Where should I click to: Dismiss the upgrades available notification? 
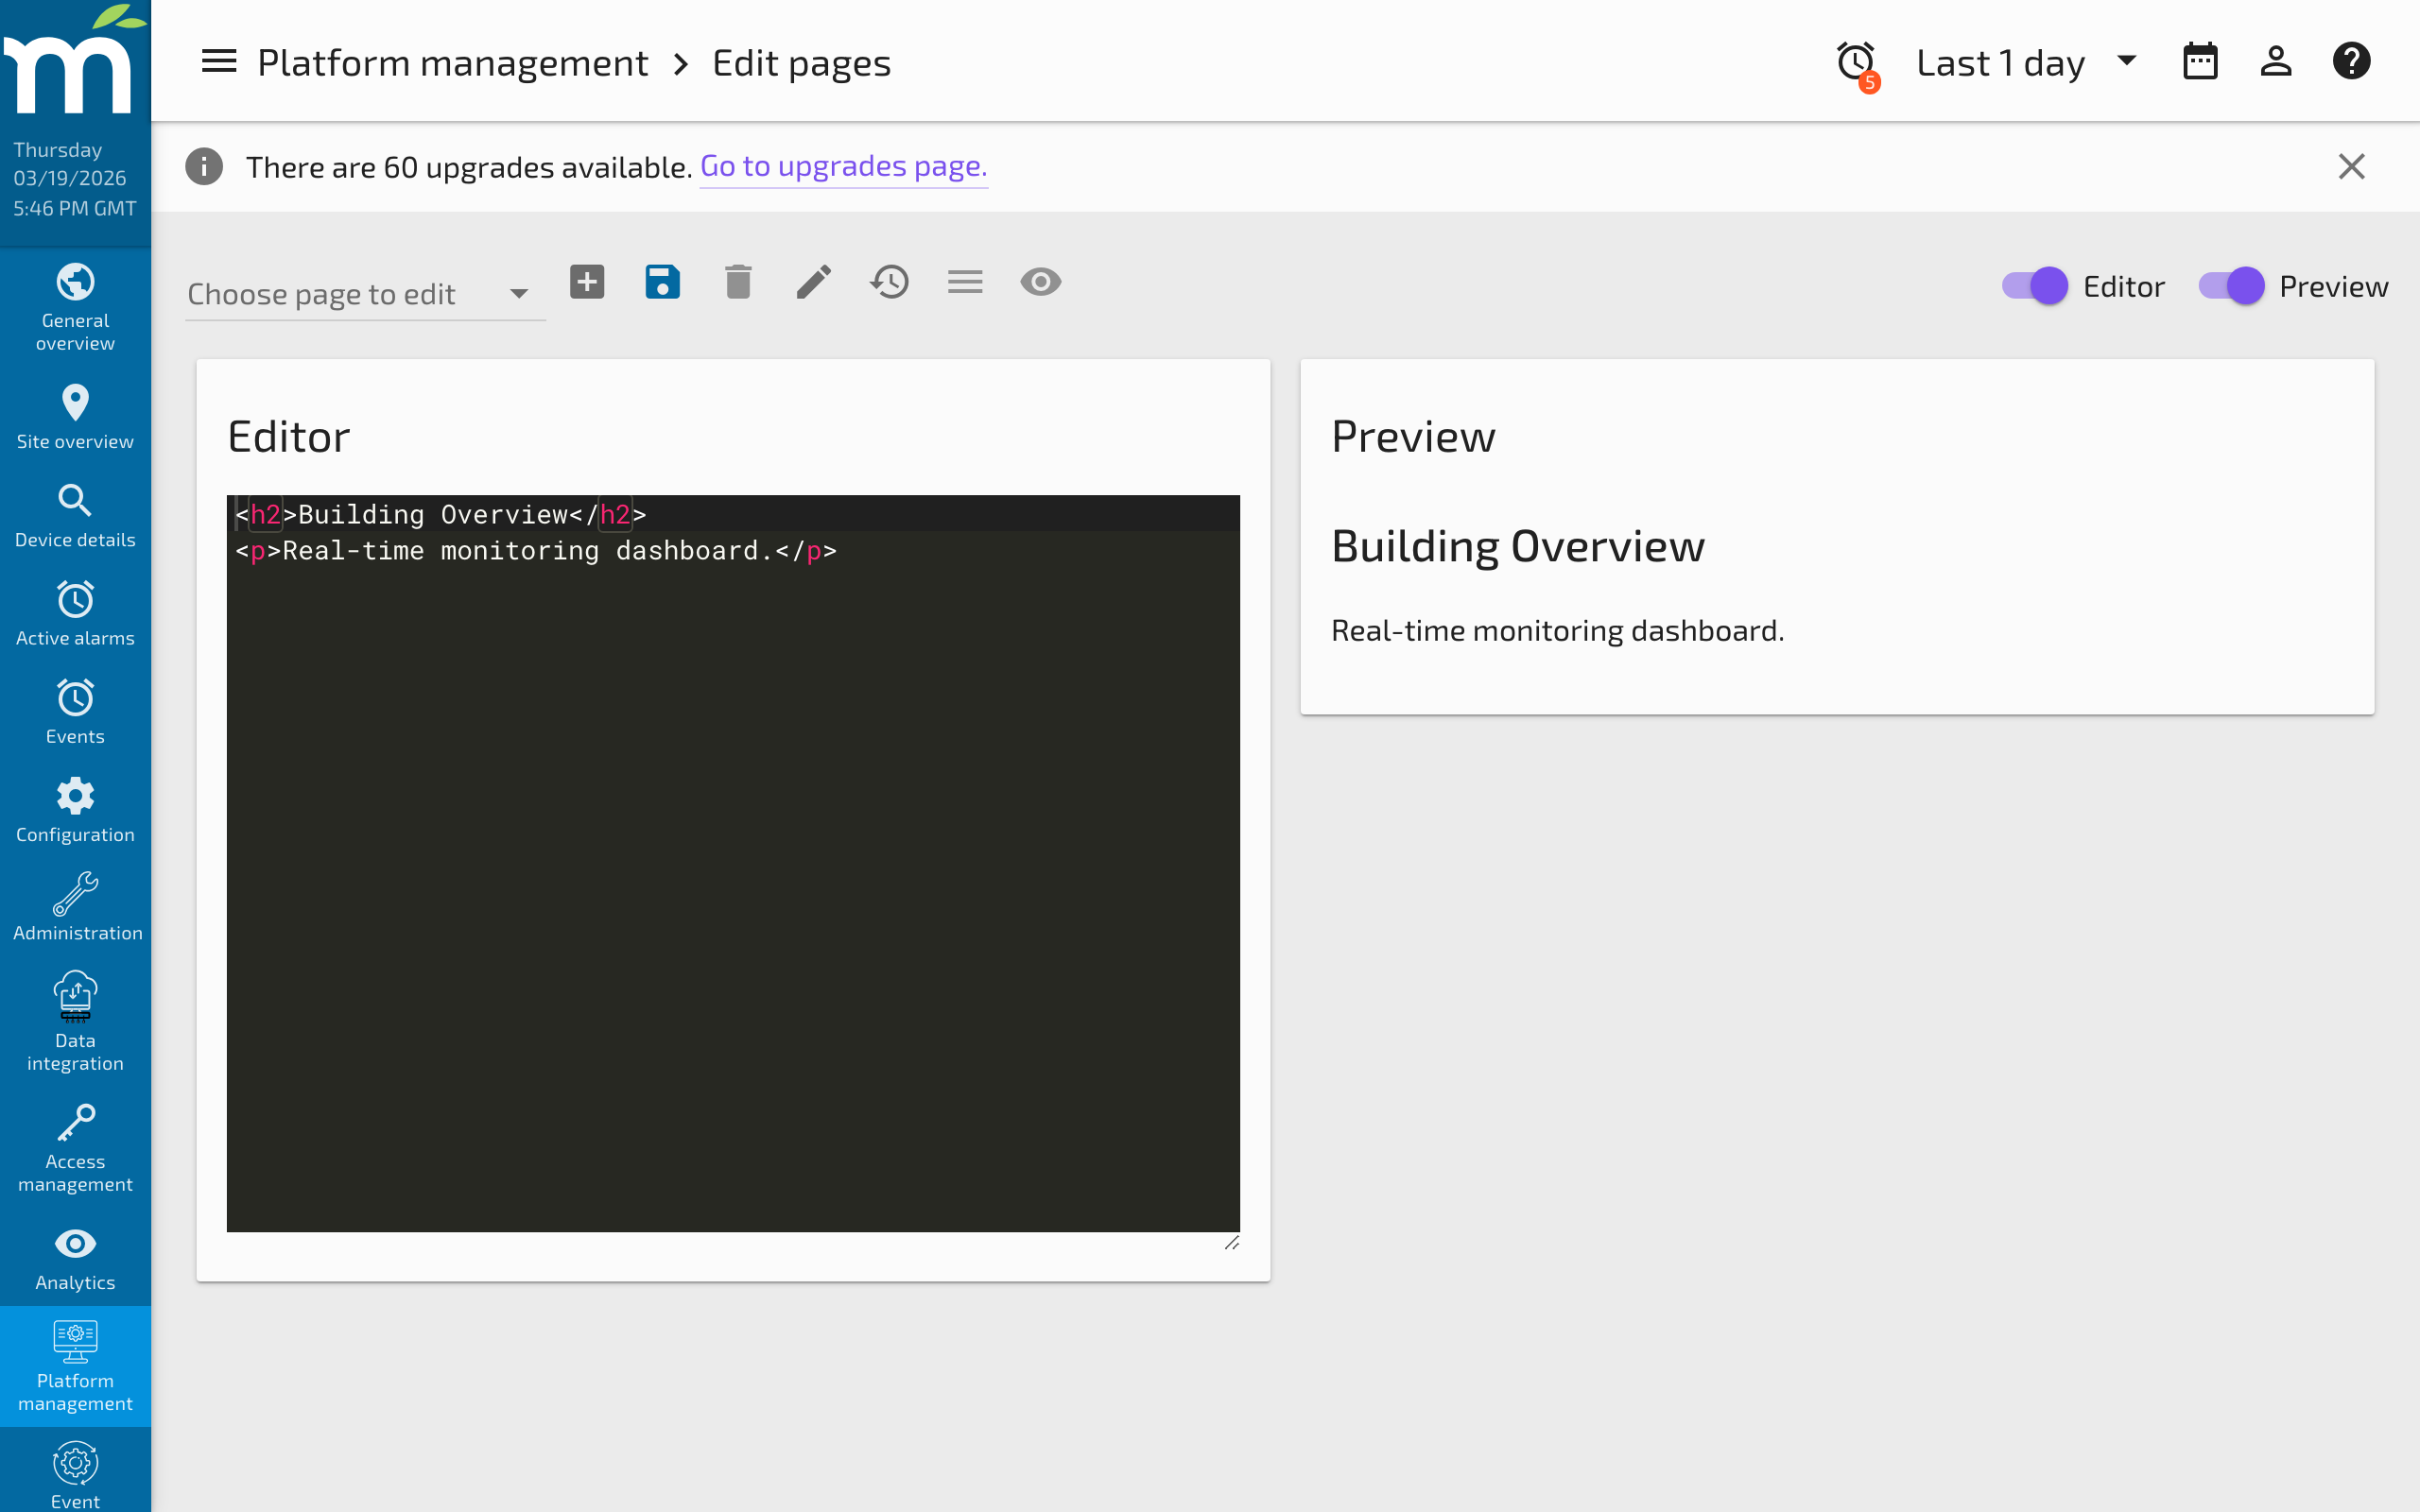(x=2351, y=166)
